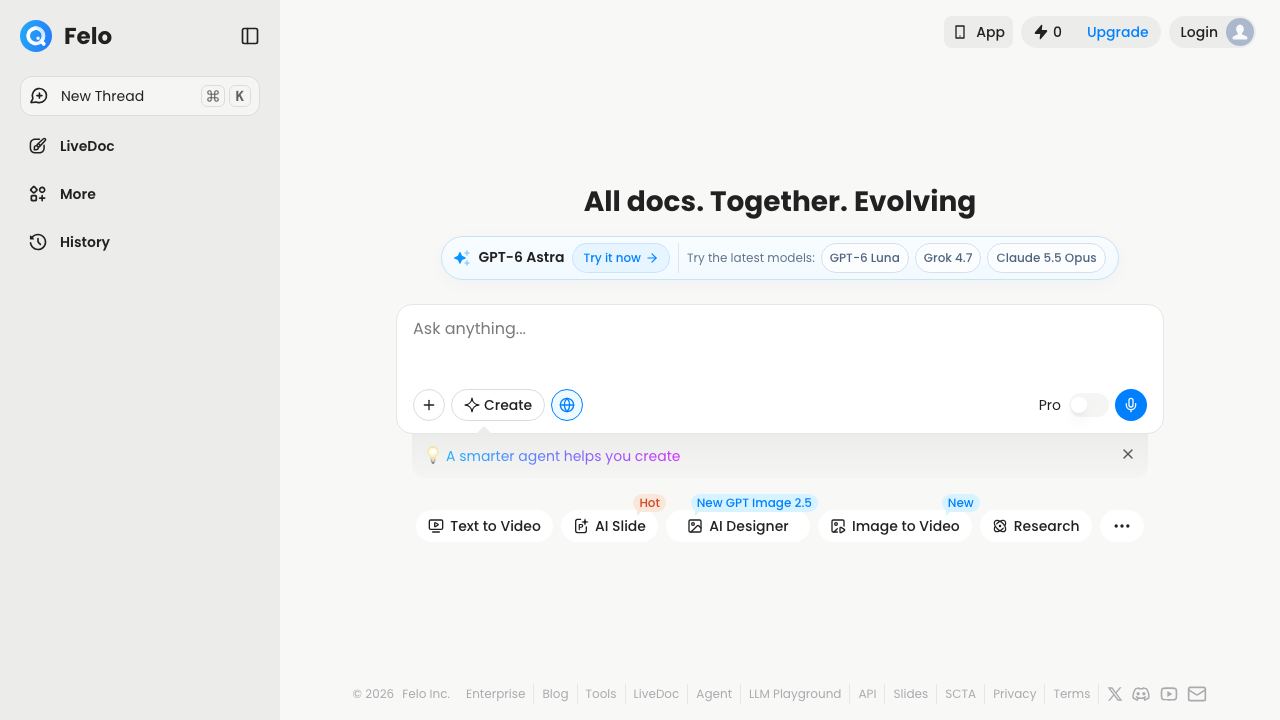Screen dimensions: 1280x720
Task: Open the Slides footer link
Action: 911,694
